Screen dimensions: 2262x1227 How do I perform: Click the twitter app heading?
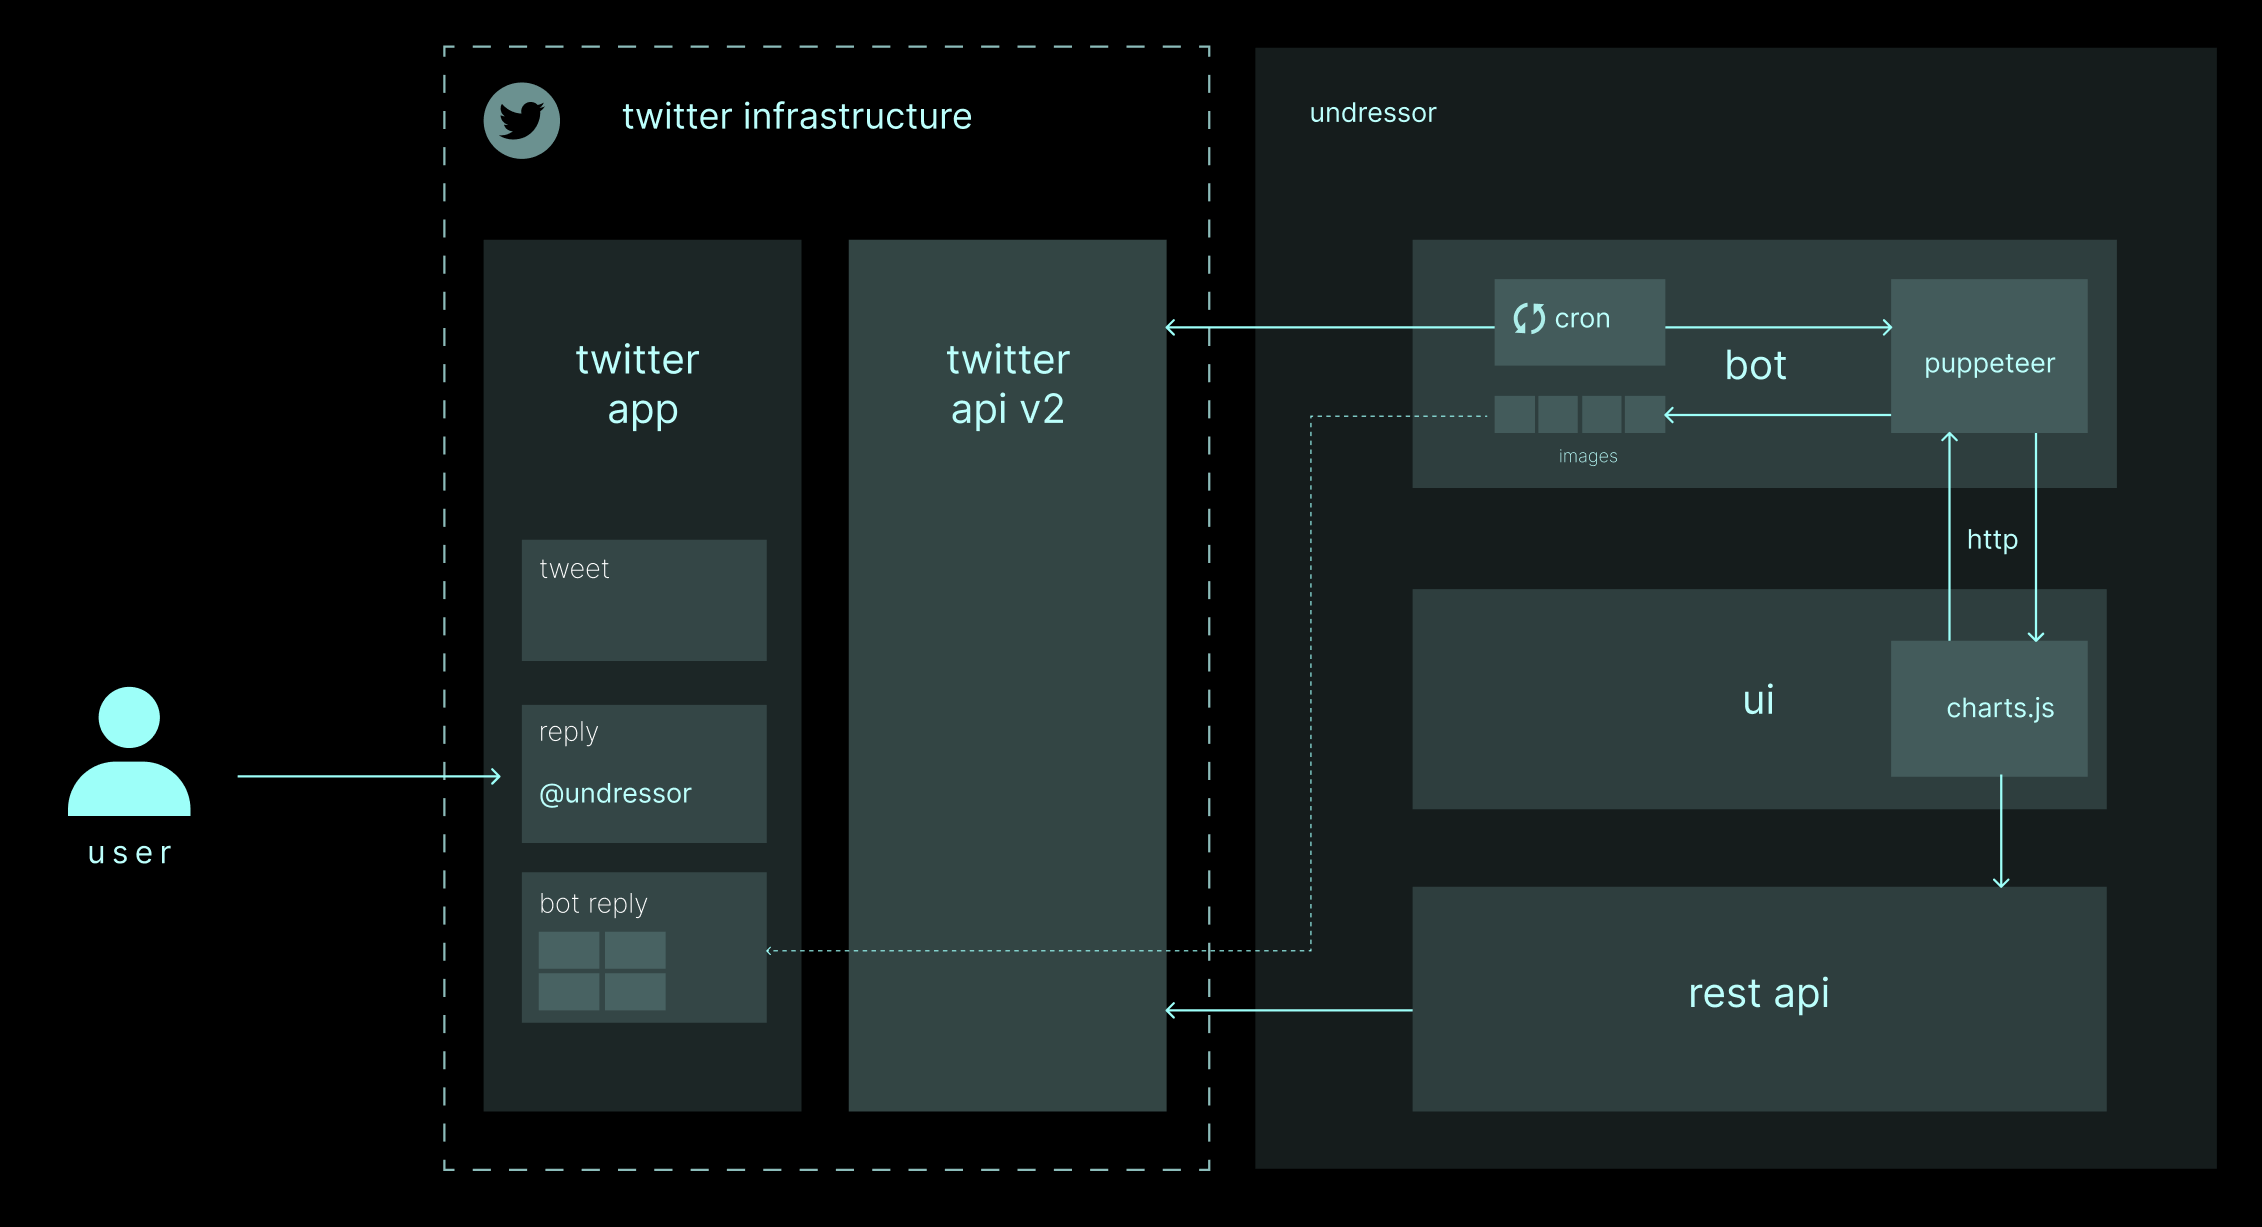[639, 384]
